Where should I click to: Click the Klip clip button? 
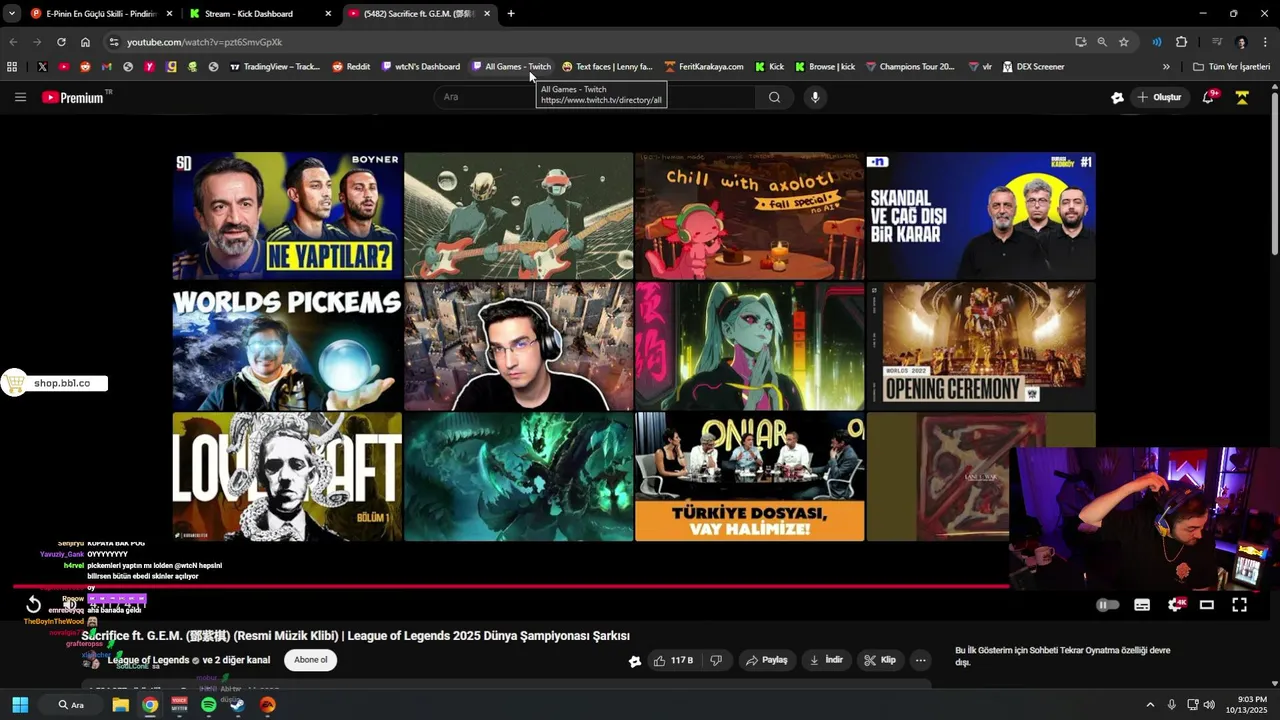click(x=879, y=660)
